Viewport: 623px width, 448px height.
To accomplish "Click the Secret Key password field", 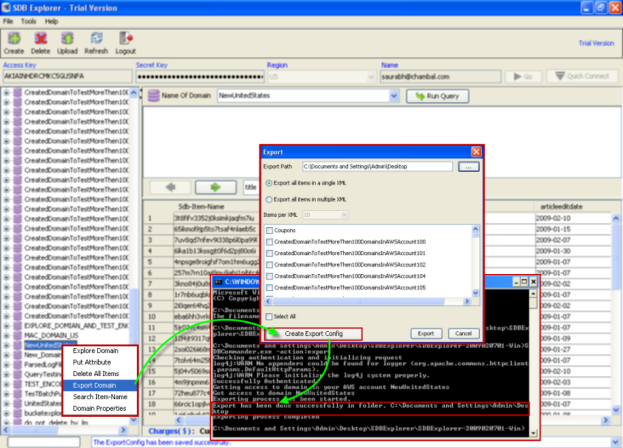I will click(200, 76).
